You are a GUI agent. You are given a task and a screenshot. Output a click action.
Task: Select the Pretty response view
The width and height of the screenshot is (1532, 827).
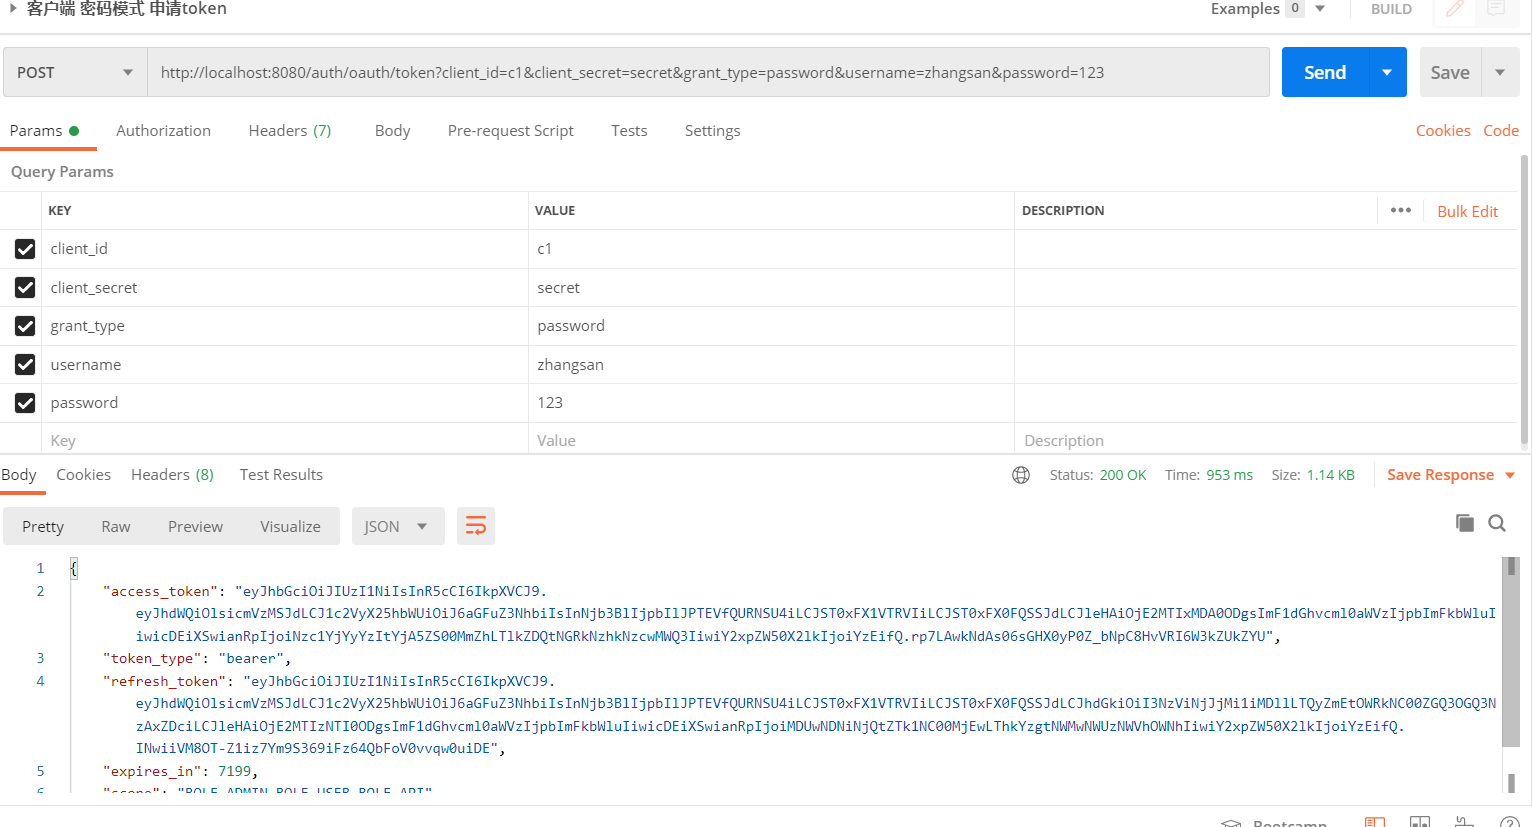43,527
